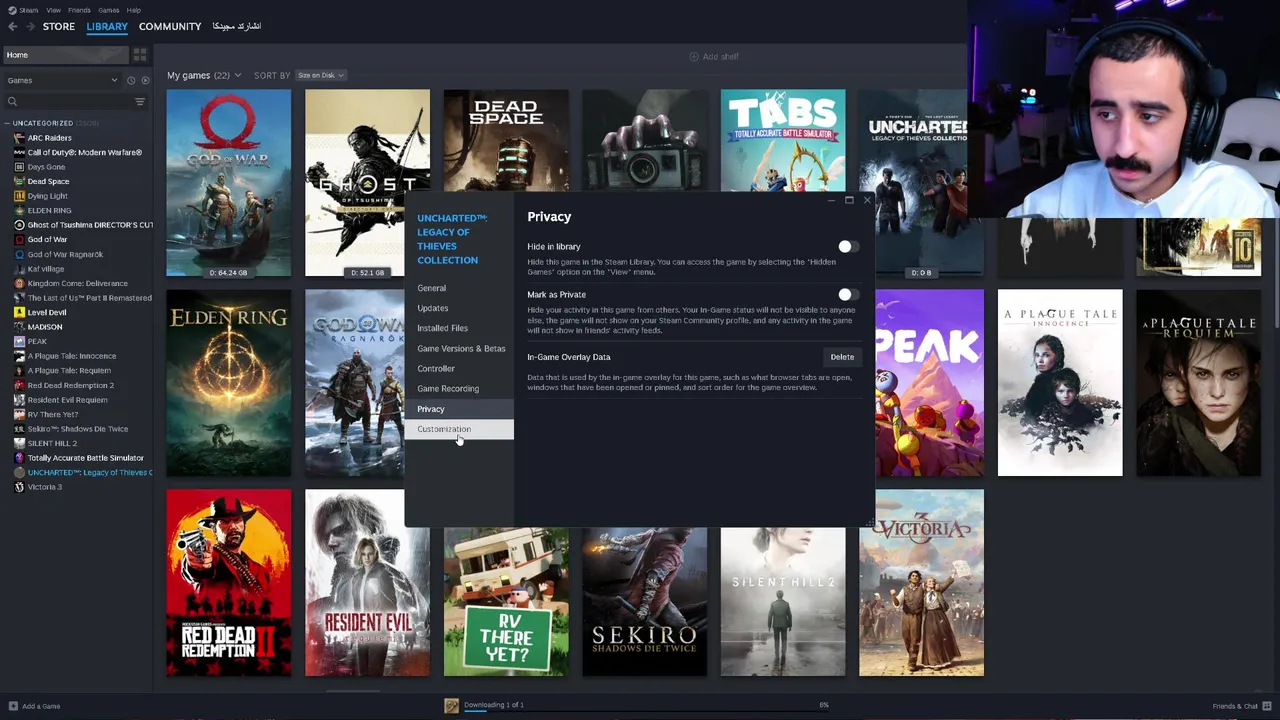Screen dimensions: 1280x720
Task: Select "Kingdom Come: Deliverance" in sidebar list
Action: coord(78,283)
